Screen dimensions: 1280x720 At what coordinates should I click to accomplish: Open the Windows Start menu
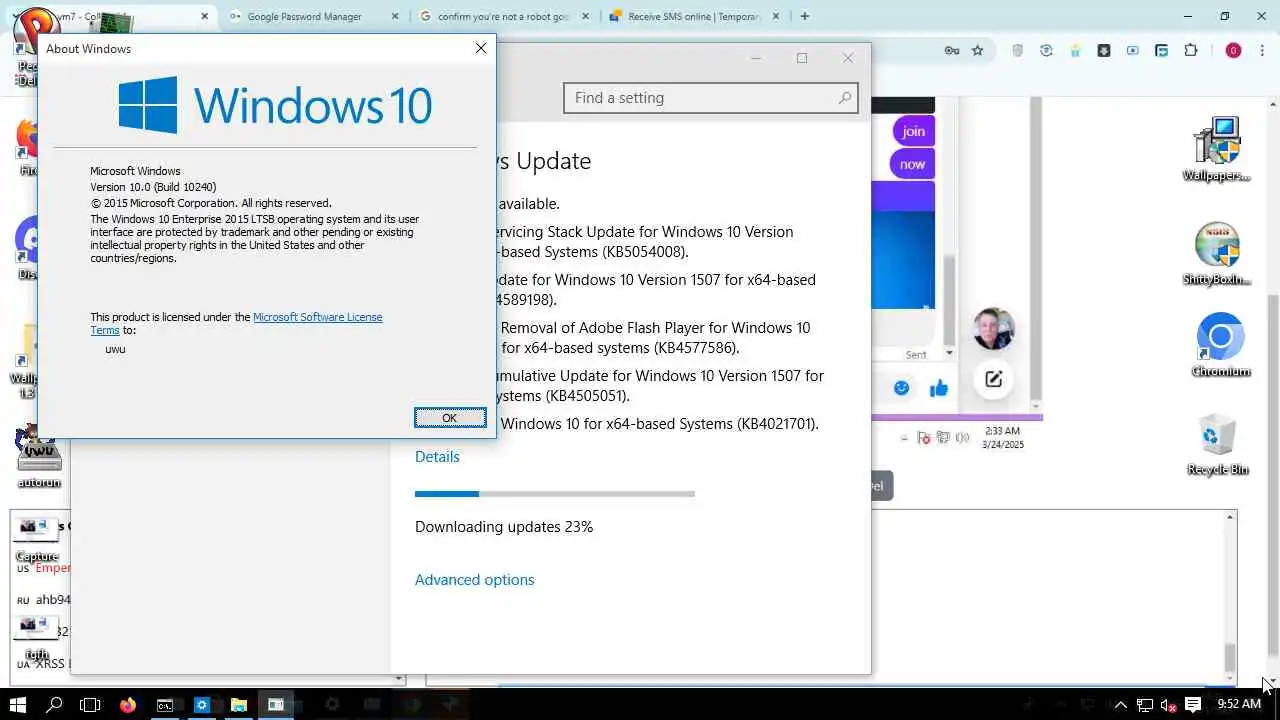point(18,705)
